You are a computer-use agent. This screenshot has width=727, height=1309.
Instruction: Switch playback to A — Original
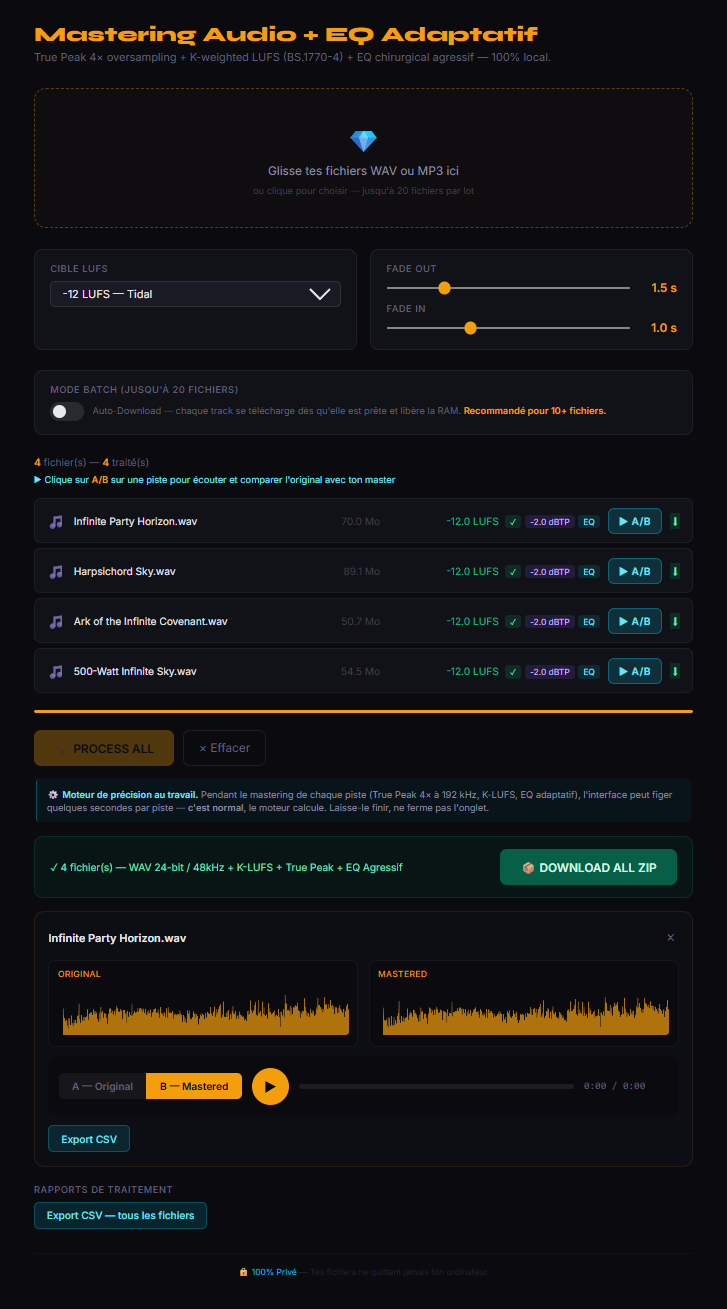(102, 1086)
